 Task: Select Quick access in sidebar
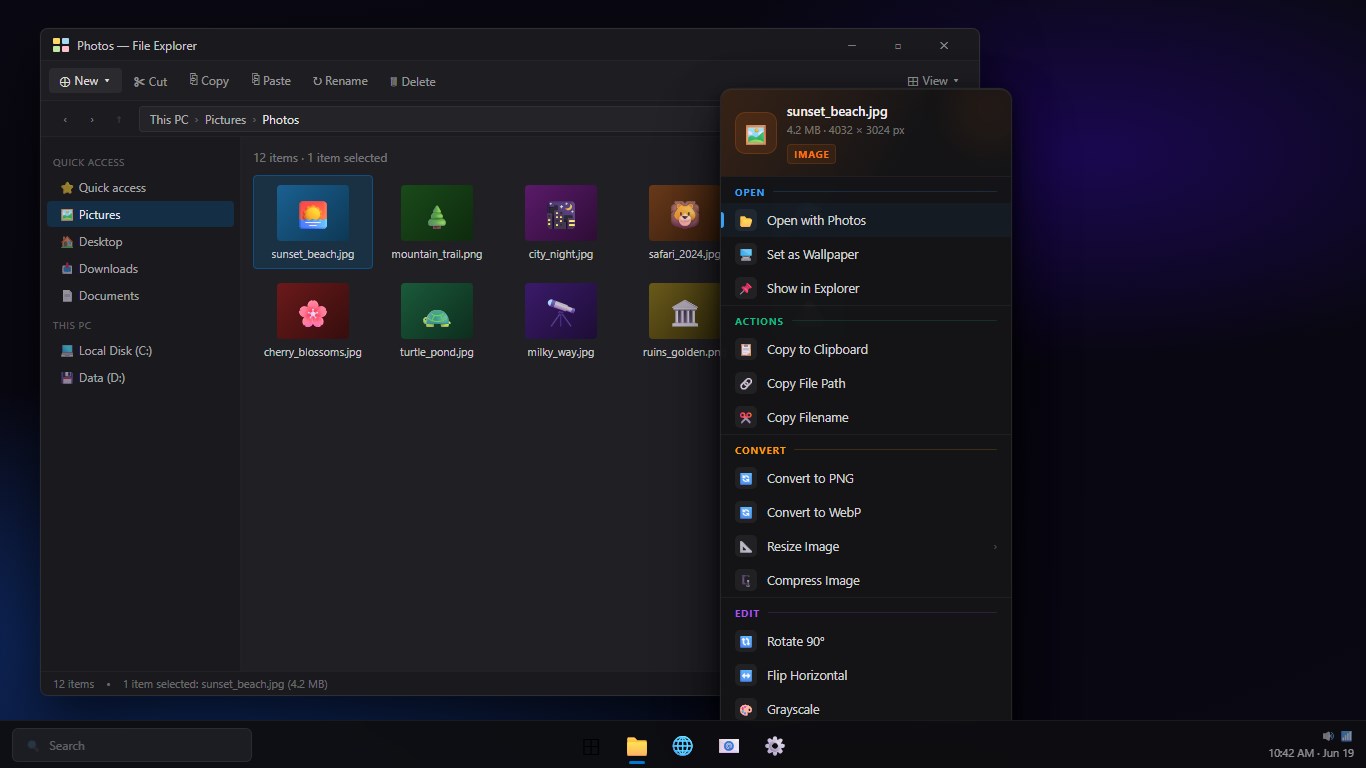[x=140, y=188]
